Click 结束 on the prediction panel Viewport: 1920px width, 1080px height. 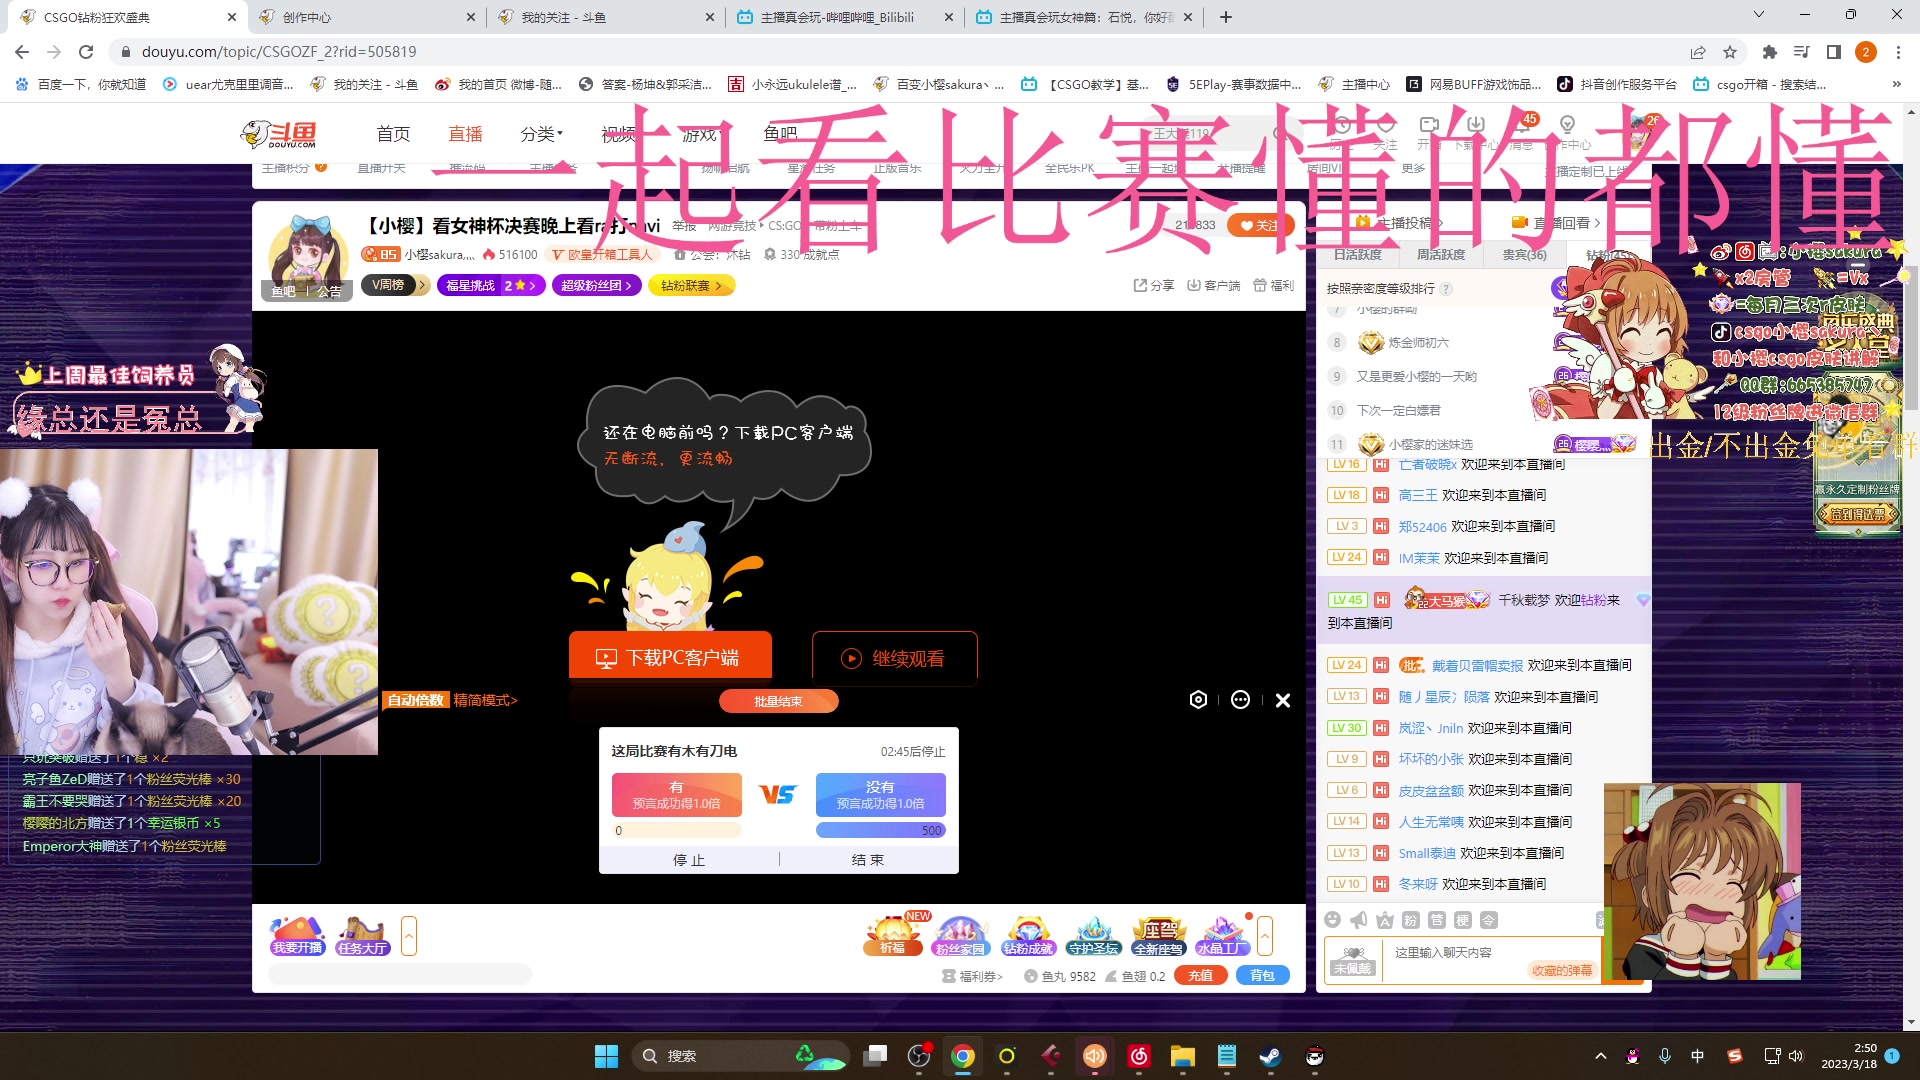coord(868,860)
